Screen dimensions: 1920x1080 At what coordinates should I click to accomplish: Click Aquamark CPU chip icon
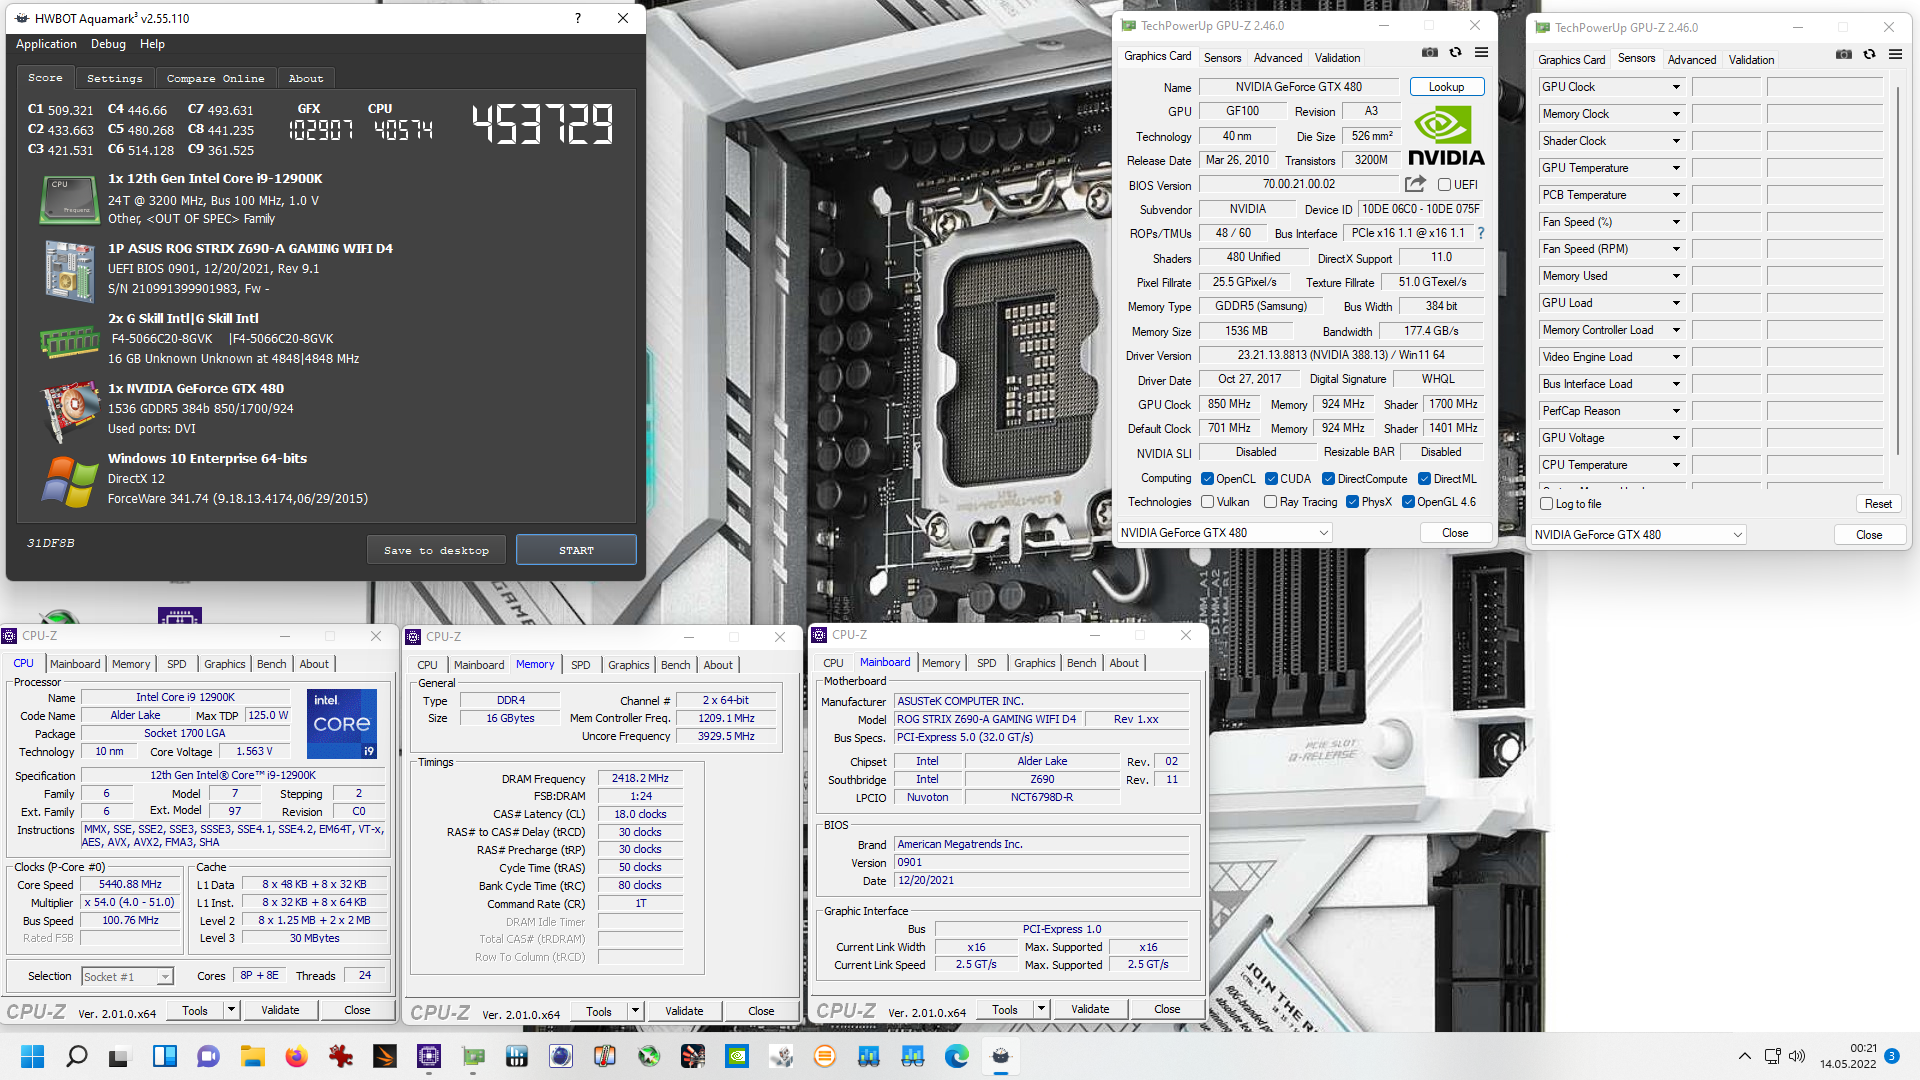click(x=68, y=199)
